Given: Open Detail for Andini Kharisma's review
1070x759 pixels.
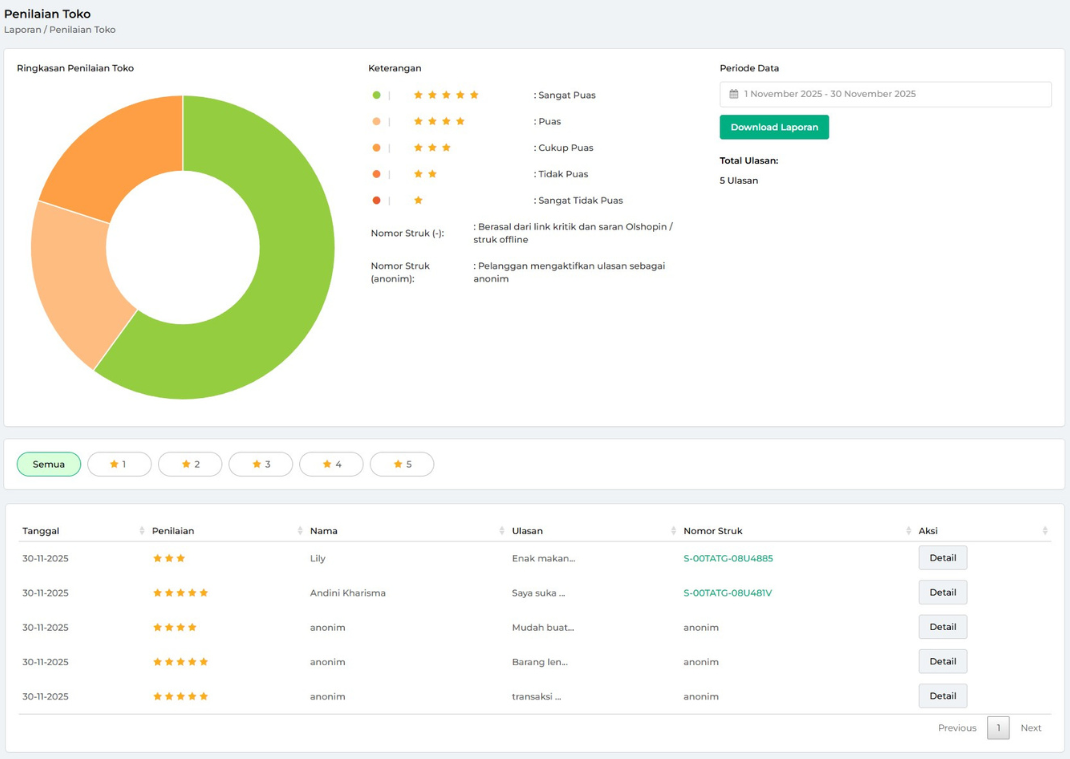Looking at the screenshot, I should [x=942, y=593].
